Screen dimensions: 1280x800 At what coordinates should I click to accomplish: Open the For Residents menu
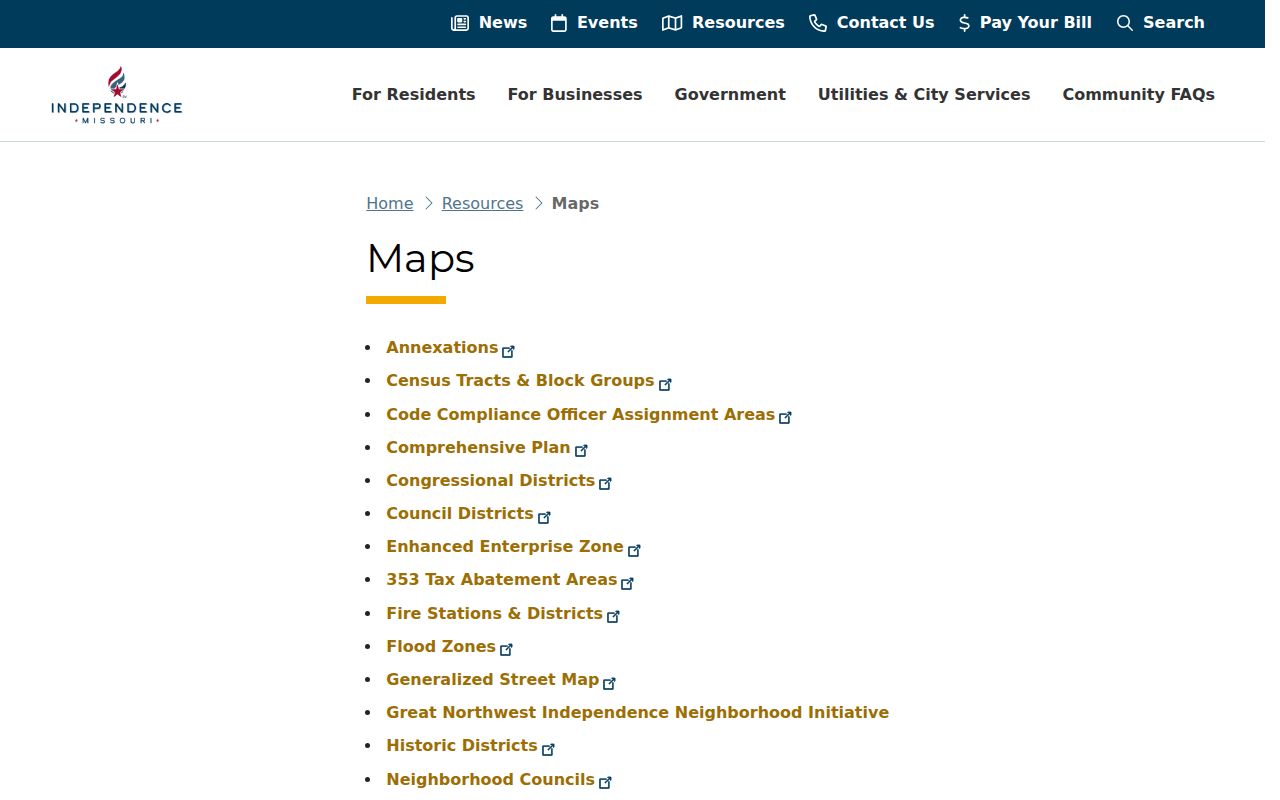(414, 94)
